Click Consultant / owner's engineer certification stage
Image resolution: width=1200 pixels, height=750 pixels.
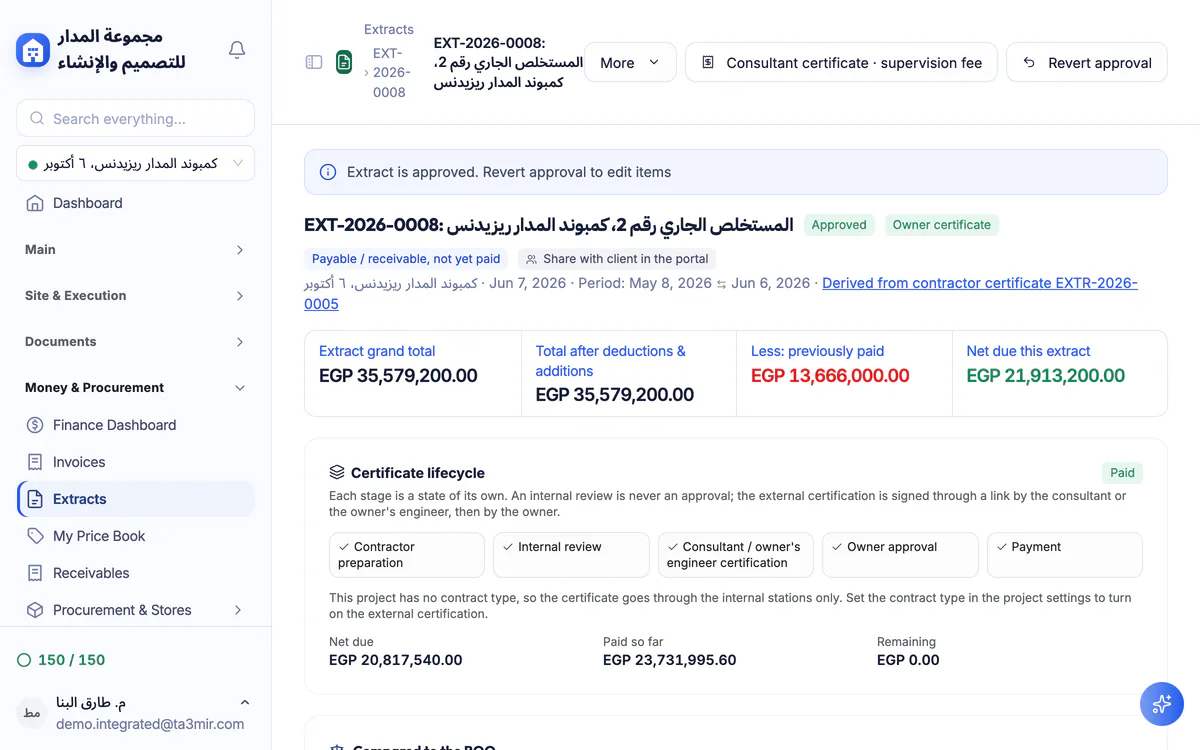(736, 555)
